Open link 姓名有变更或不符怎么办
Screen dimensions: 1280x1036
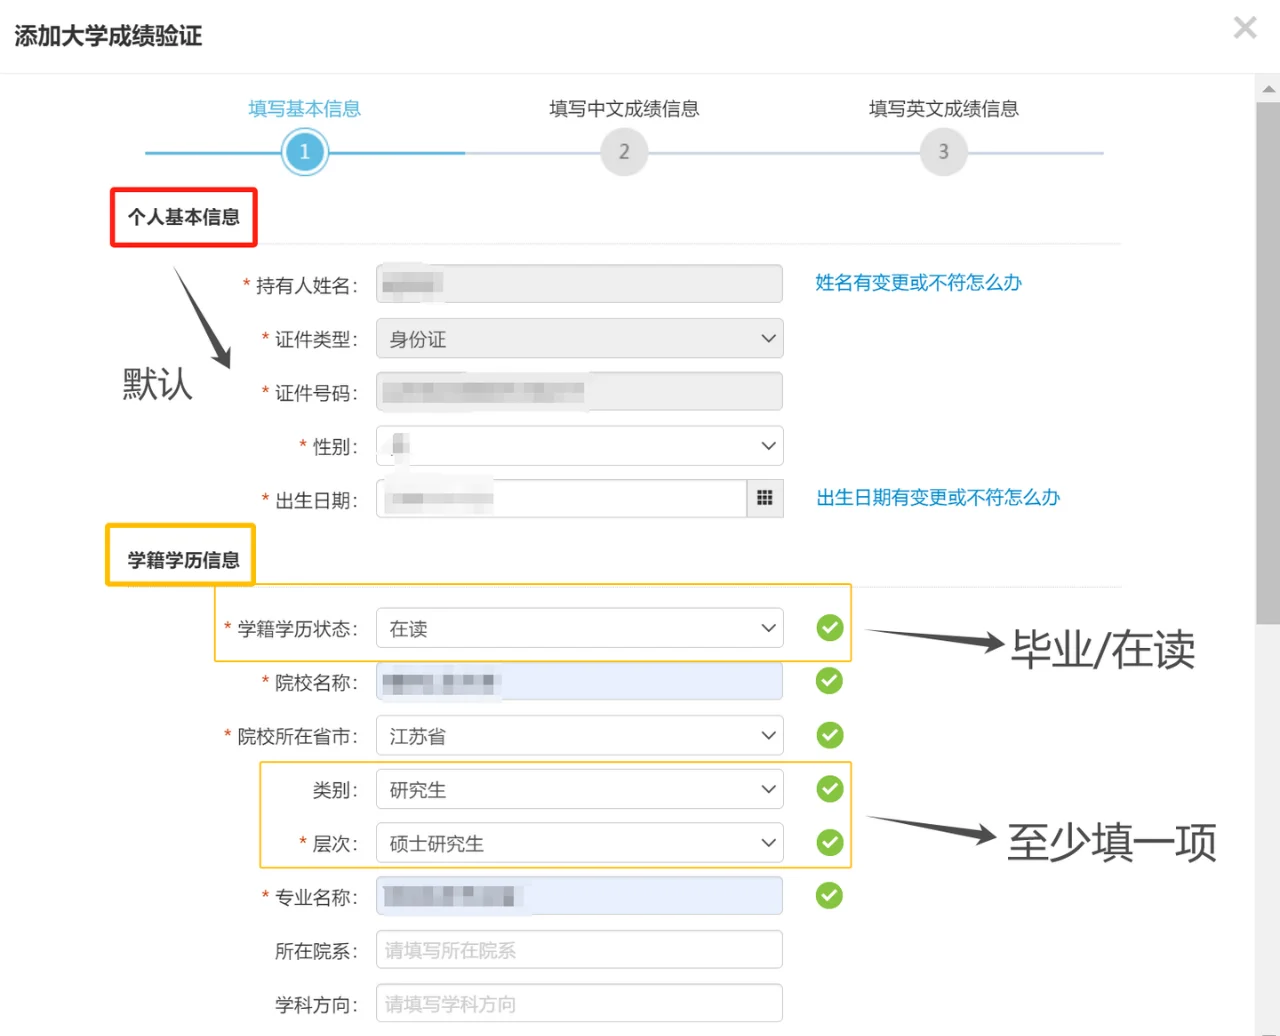click(918, 283)
